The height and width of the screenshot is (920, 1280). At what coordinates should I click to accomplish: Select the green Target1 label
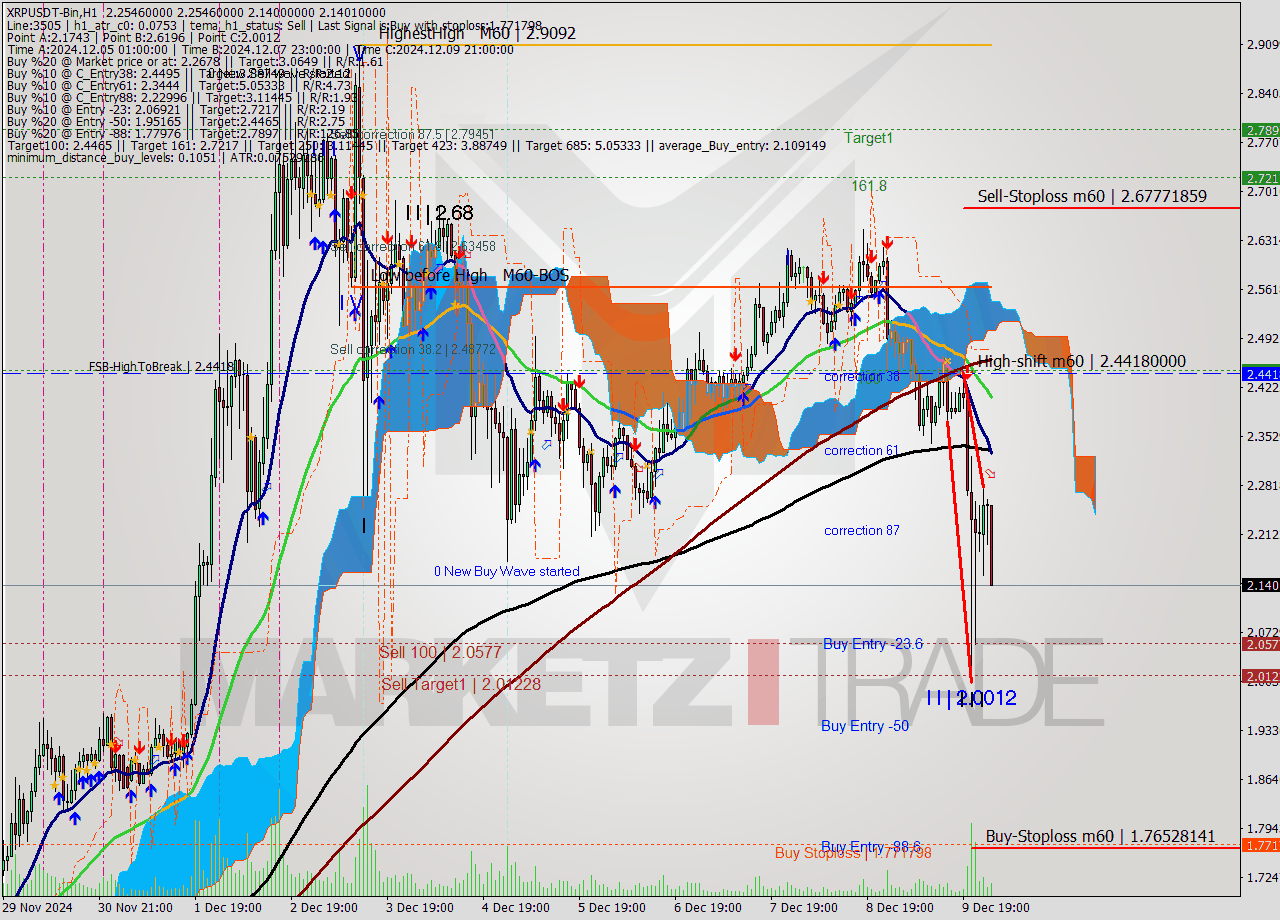click(x=869, y=138)
